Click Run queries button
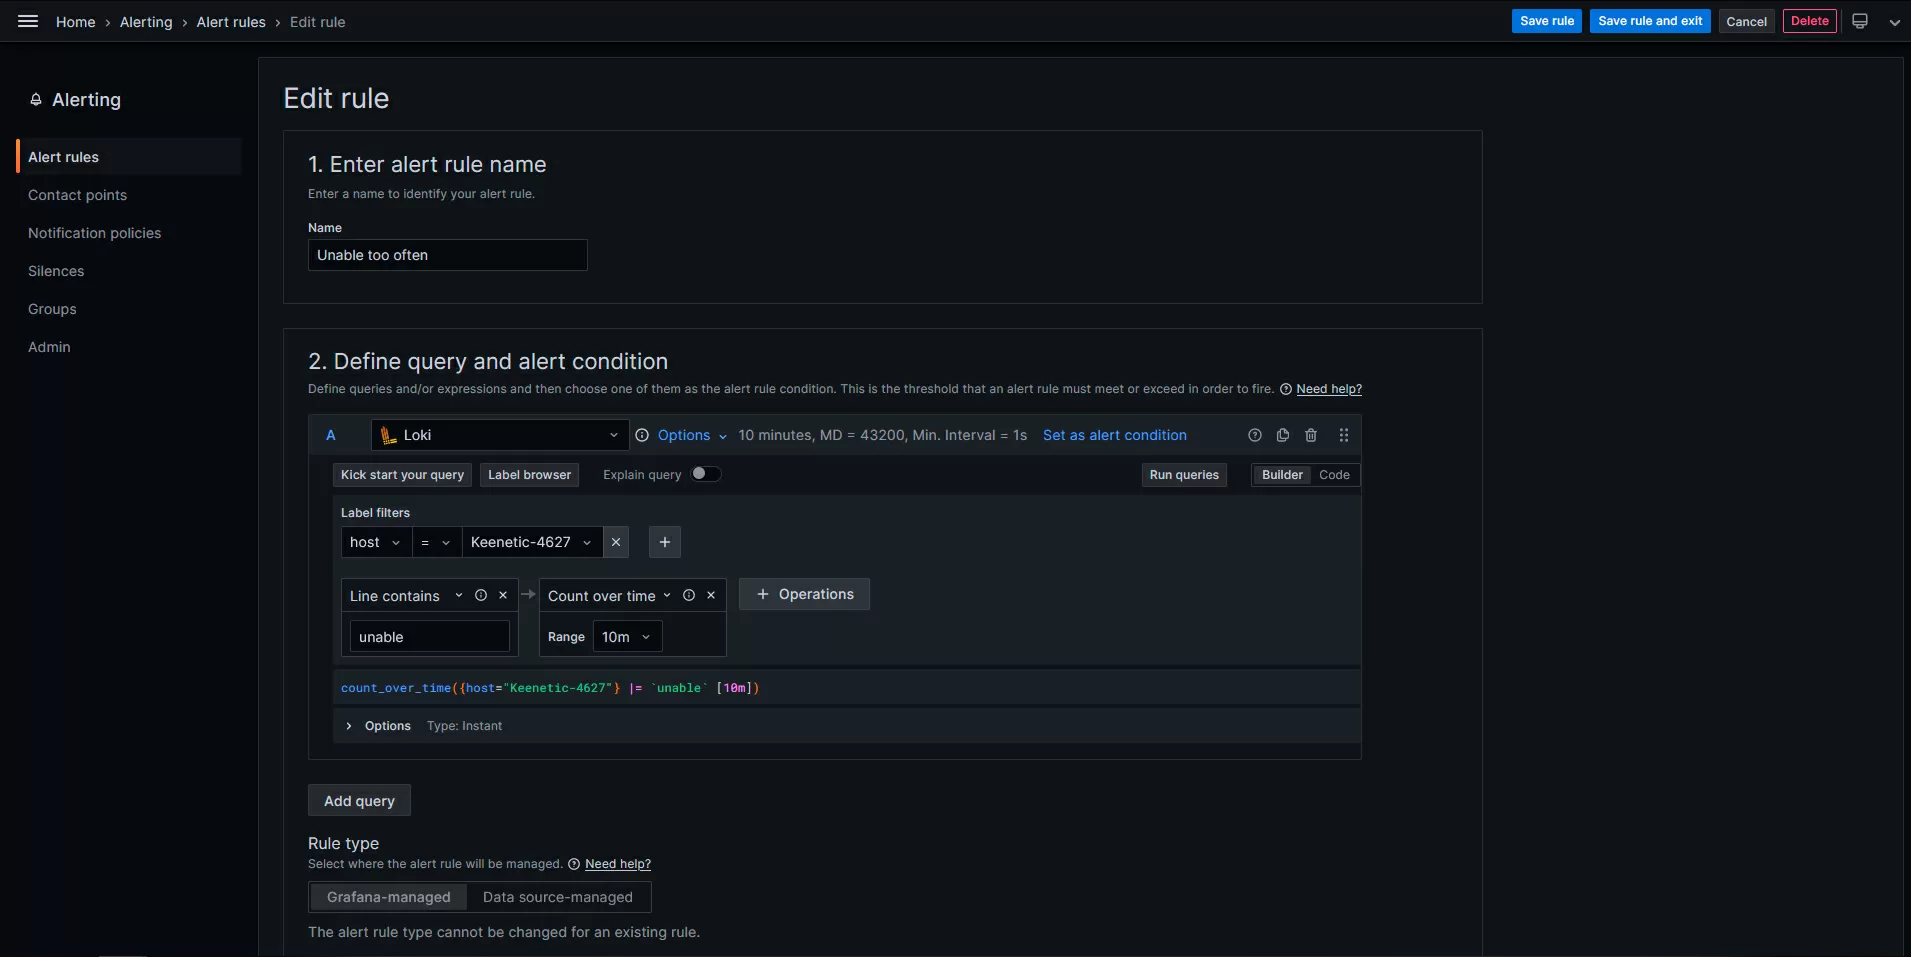 coord(1184,475)
